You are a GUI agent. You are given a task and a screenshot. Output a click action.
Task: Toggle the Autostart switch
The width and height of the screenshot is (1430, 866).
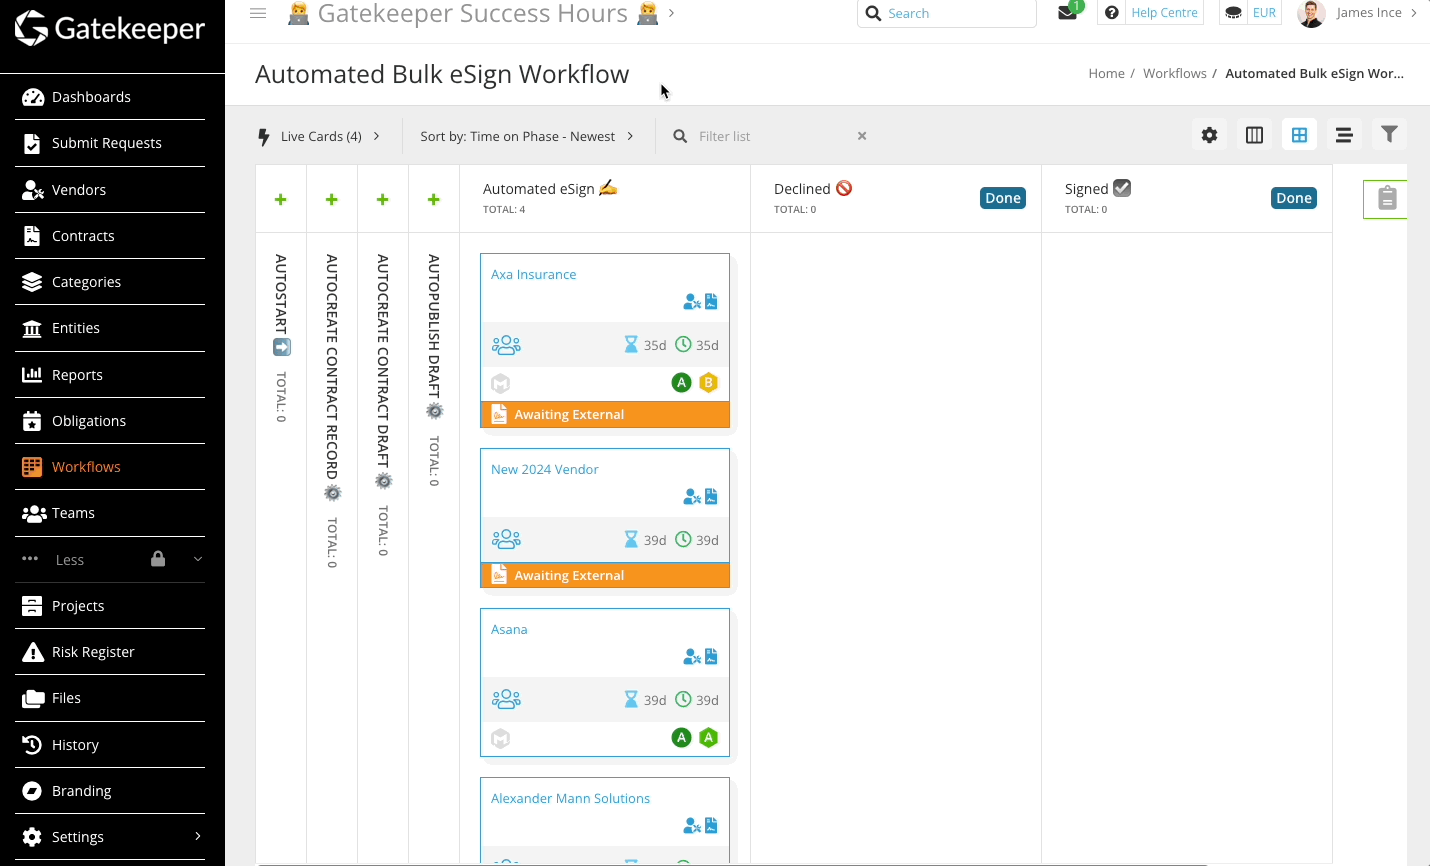point(281,347)
